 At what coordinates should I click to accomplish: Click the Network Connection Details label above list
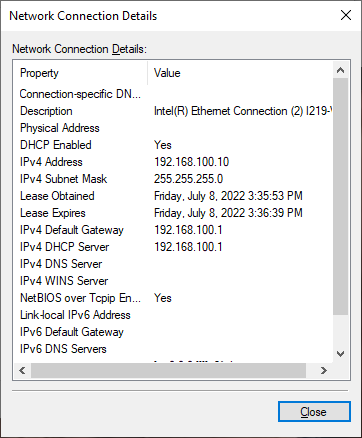tap(79, 49)
